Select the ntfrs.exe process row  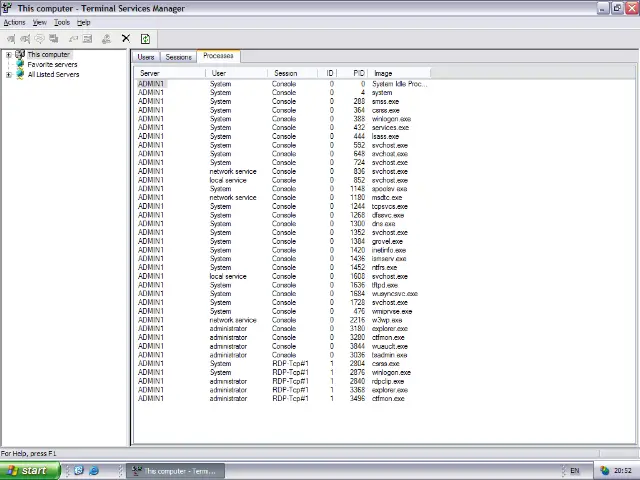[x=282, y=267]
